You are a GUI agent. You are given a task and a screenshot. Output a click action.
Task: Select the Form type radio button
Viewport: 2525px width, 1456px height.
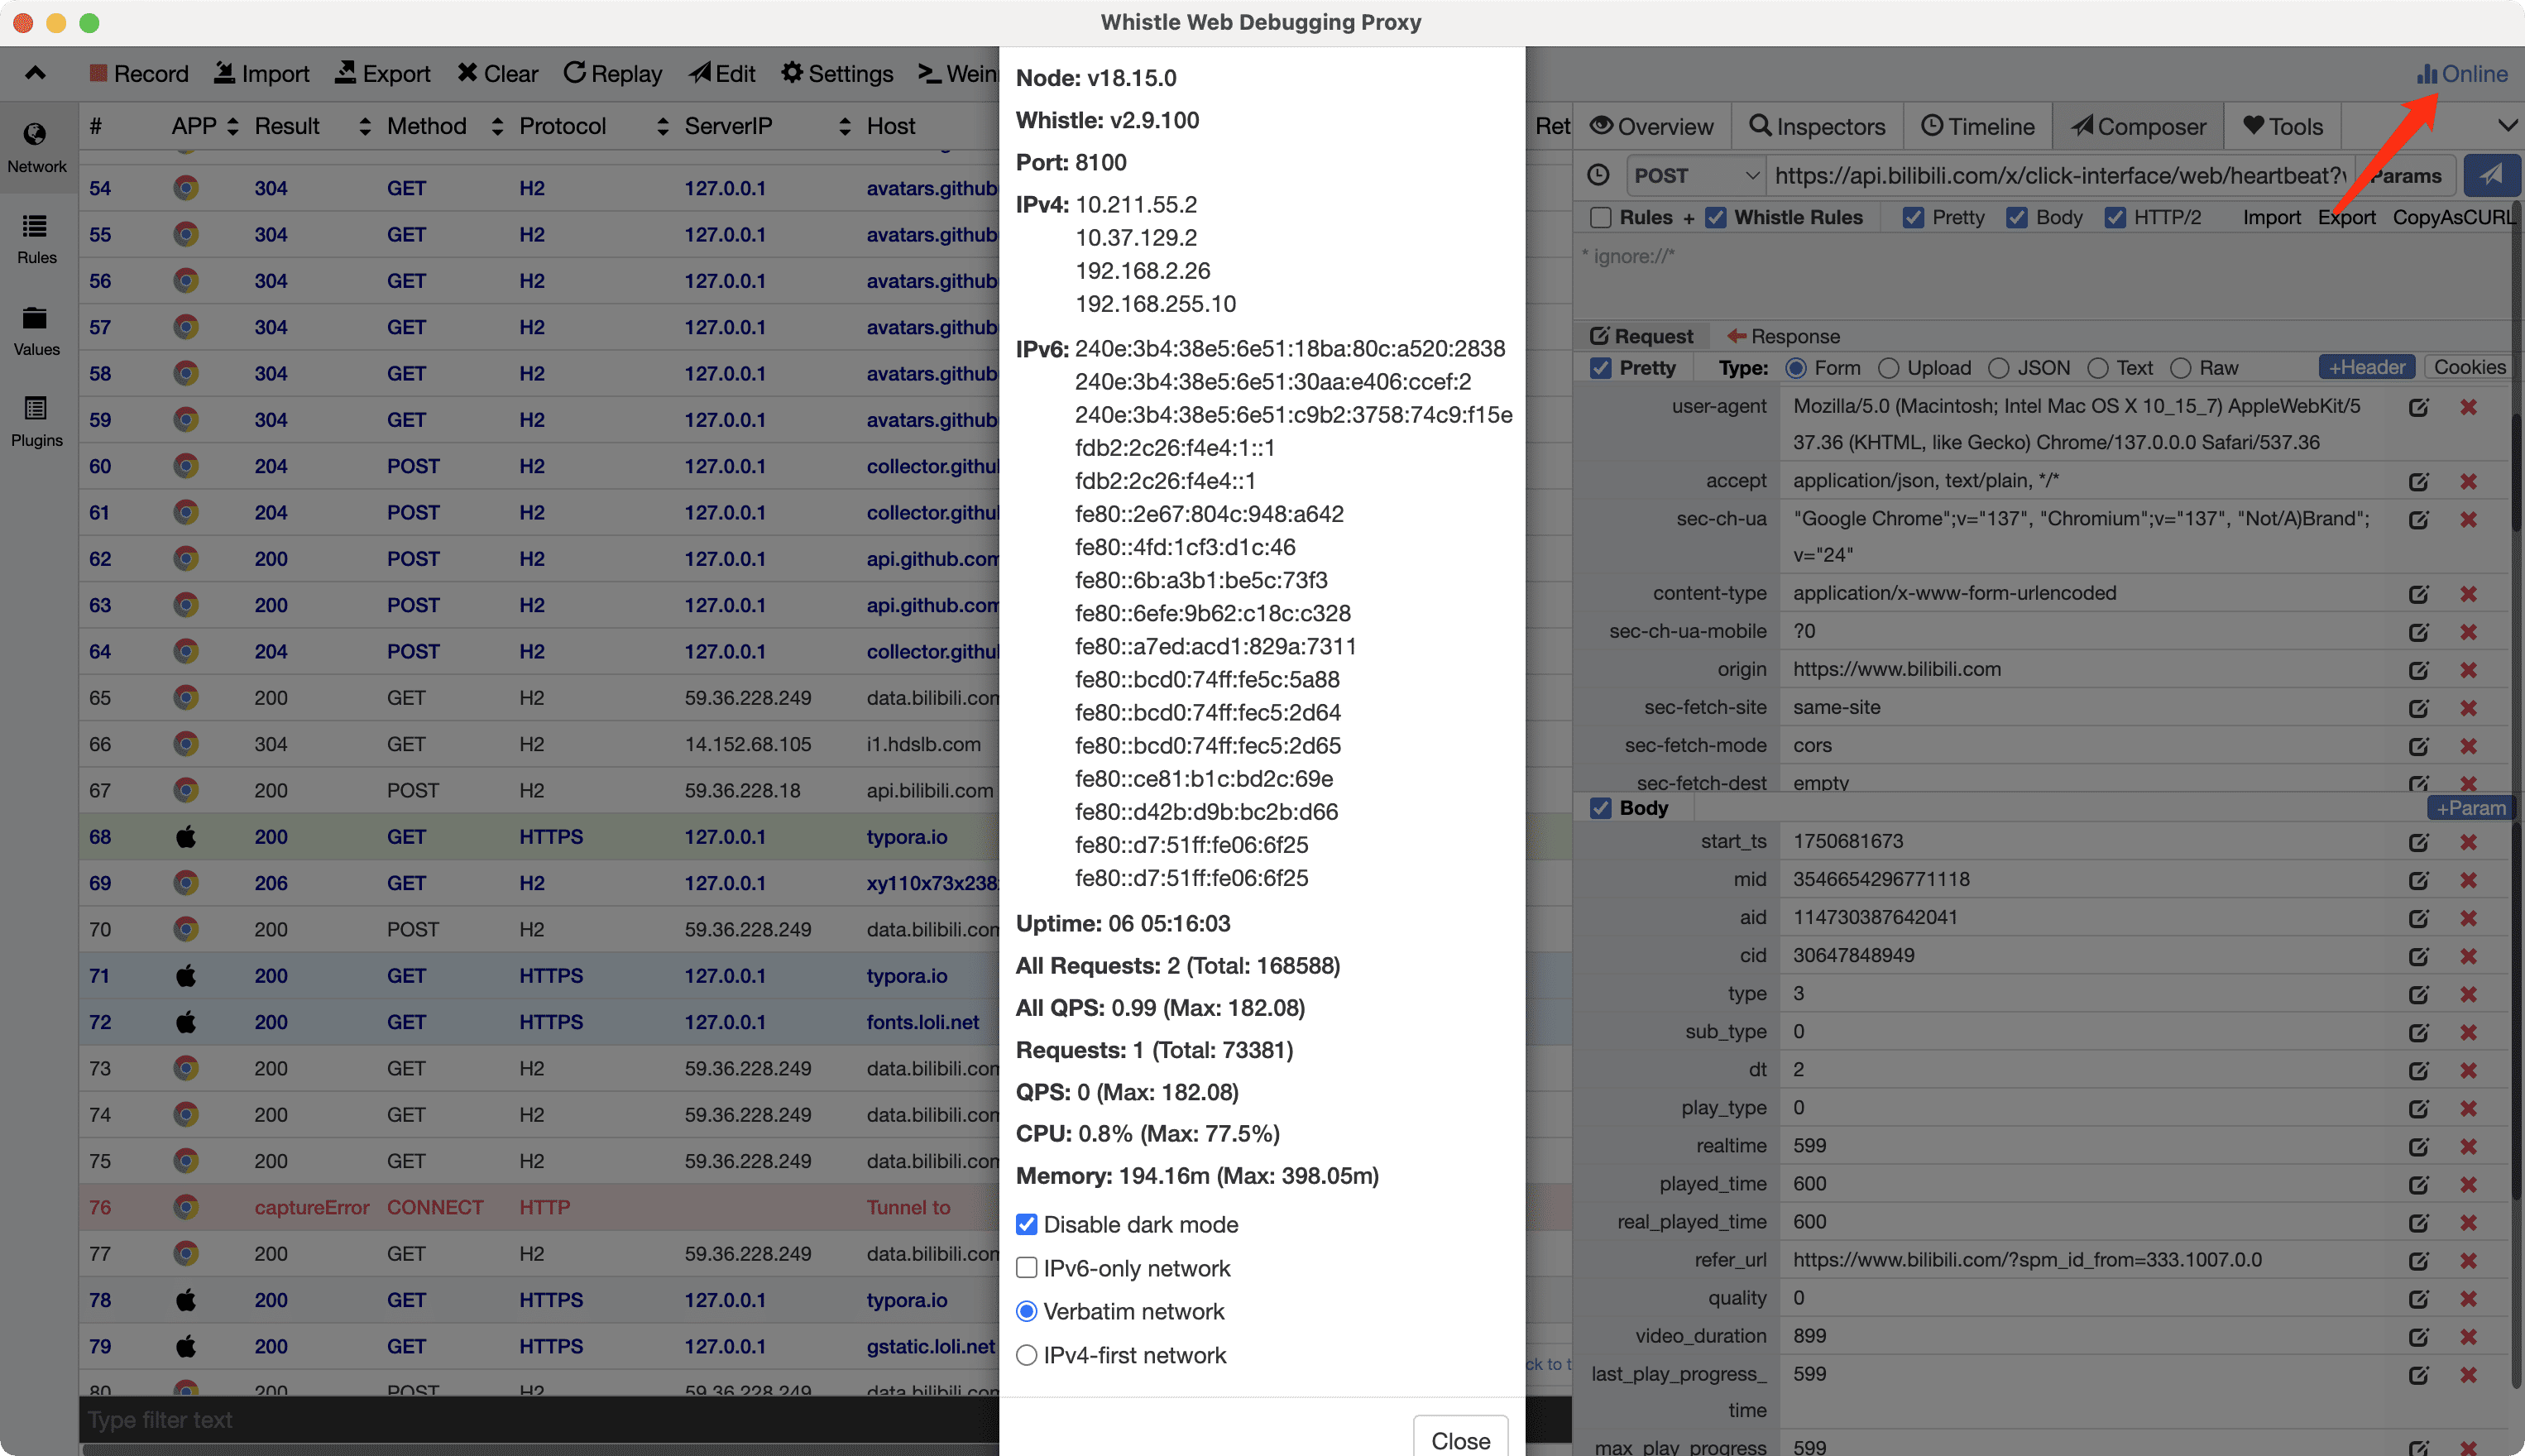click(x=1796, y=368)
